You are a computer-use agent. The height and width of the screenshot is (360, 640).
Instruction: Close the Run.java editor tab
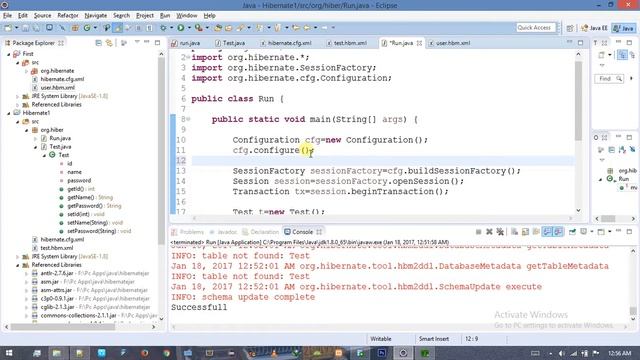(419, 43)
